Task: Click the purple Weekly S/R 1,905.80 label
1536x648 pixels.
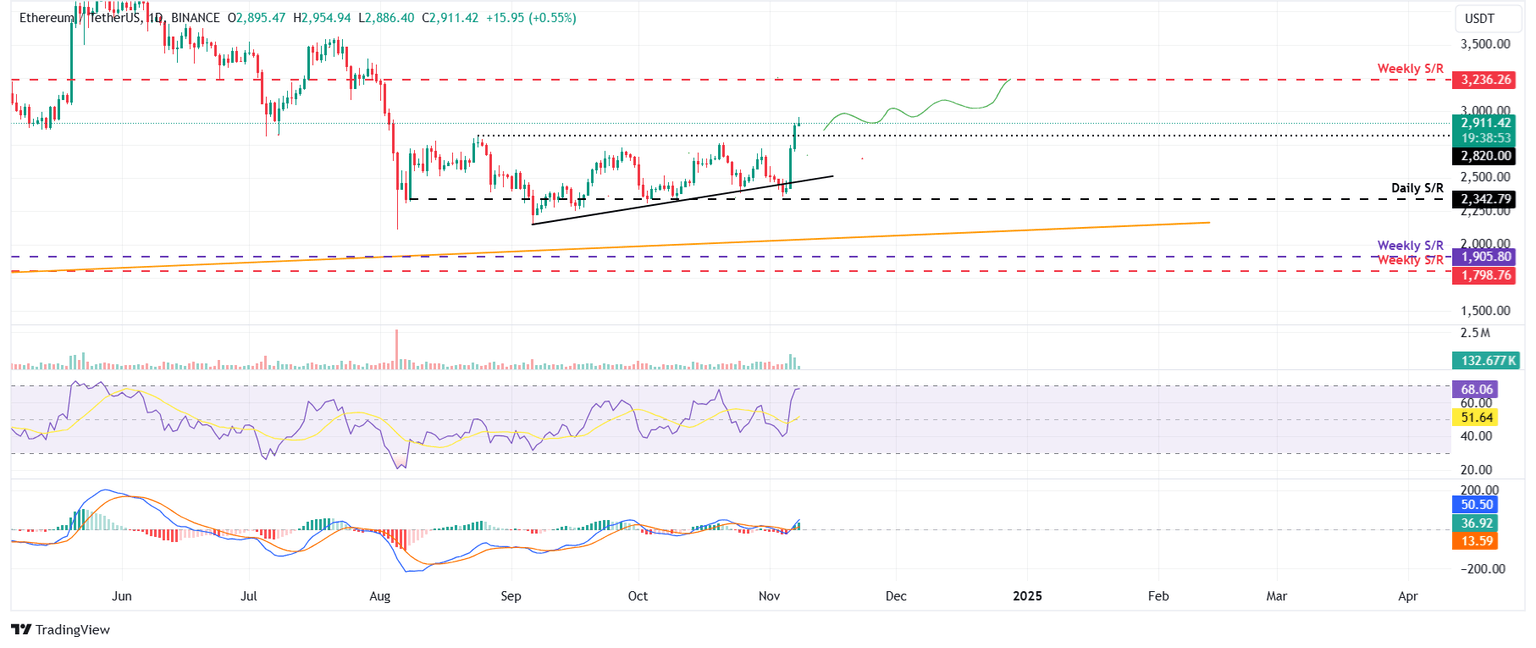Action: 1482,257
